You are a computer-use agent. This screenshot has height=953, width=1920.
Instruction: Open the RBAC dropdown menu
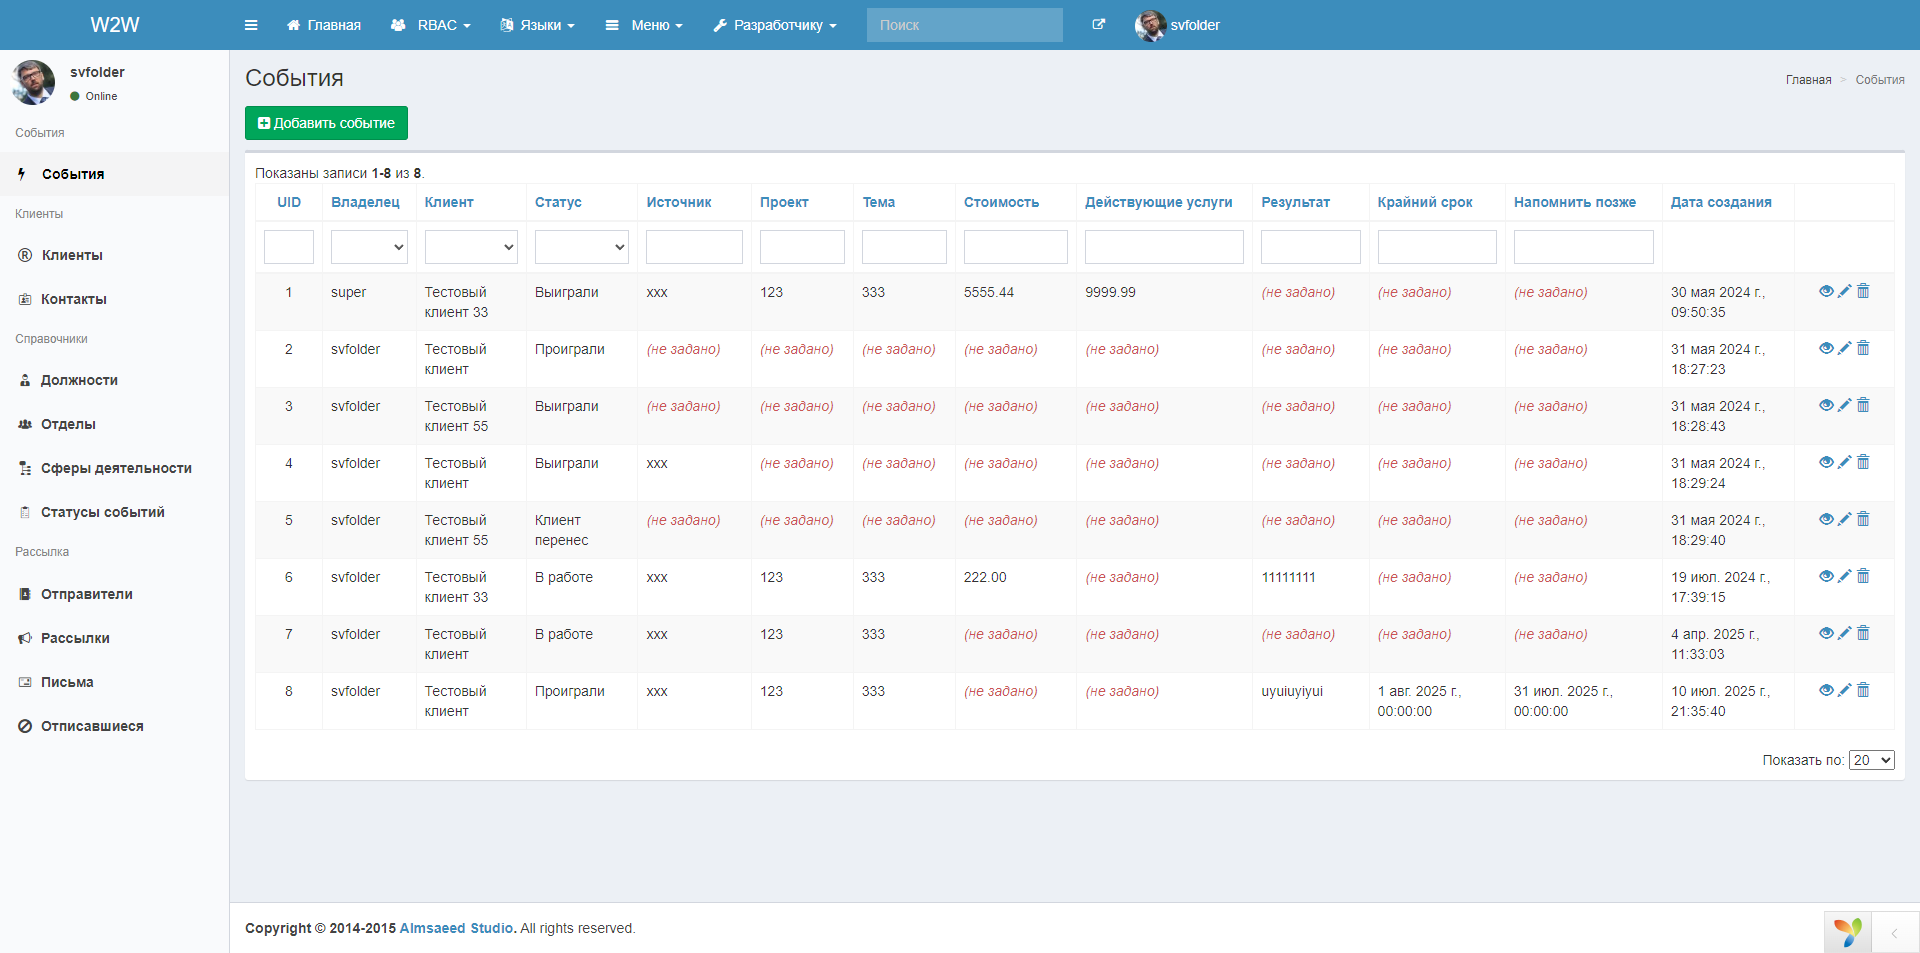point(431,25)
